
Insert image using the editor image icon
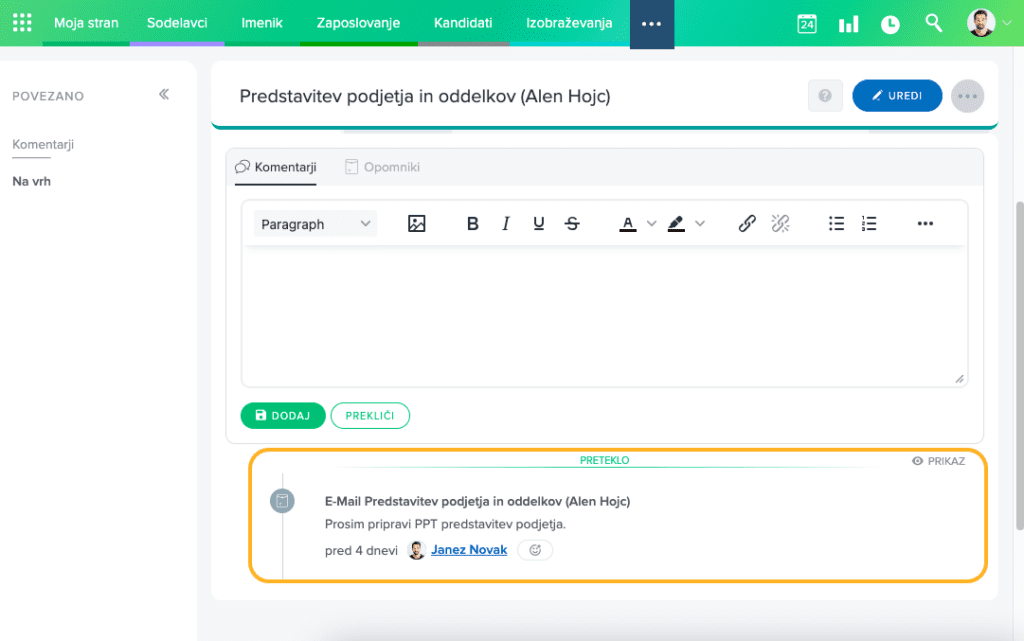click(417, 224)
